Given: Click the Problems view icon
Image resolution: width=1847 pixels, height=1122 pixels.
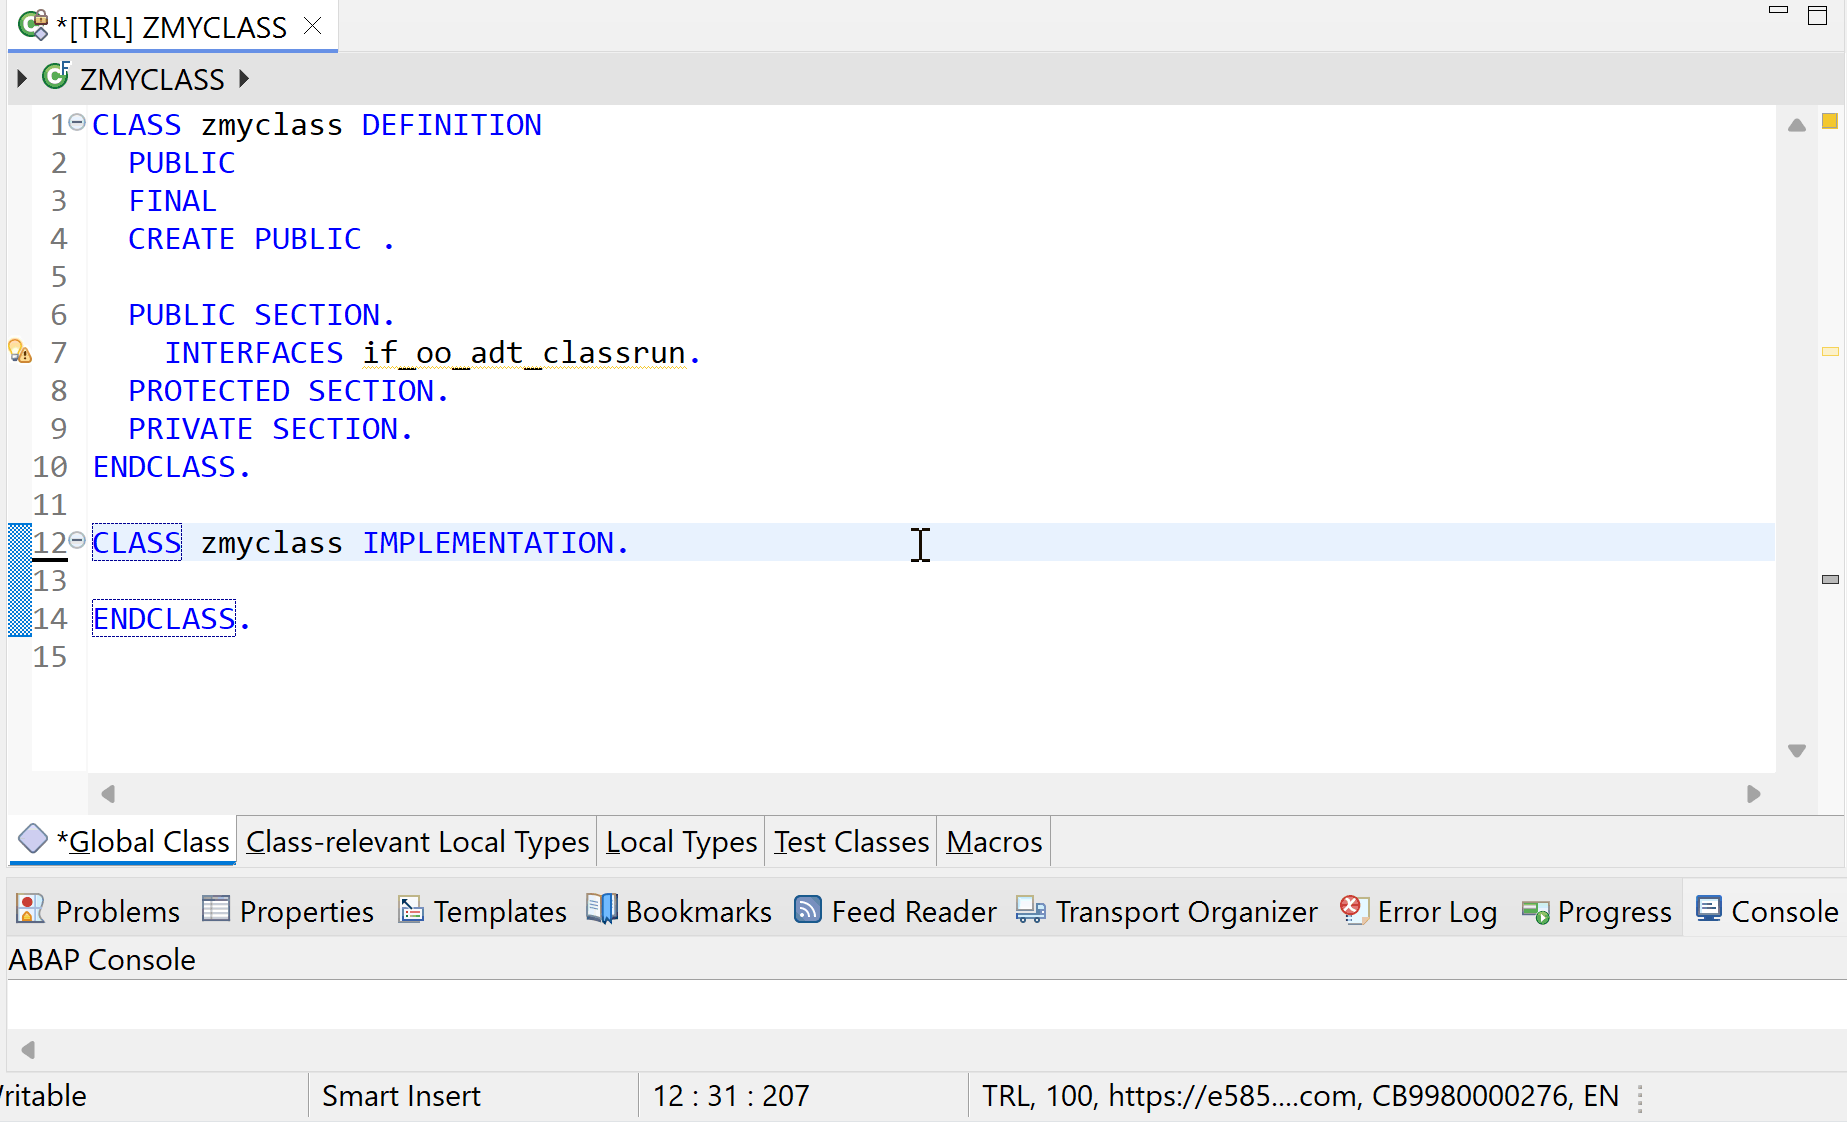Looking at the screenshot, I should (x=31, y=910).
